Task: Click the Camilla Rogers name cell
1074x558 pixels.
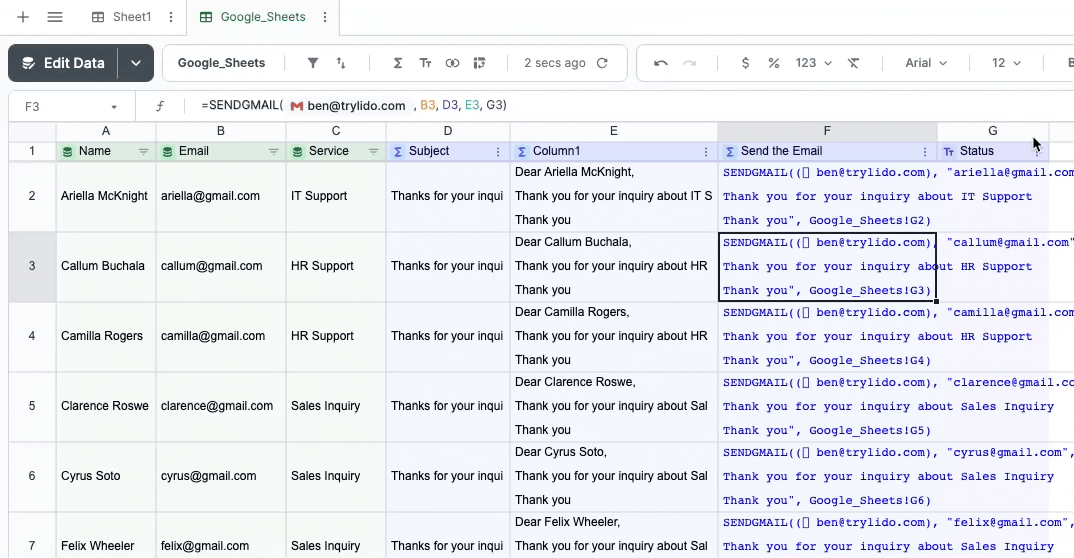Action: (105, 336)
